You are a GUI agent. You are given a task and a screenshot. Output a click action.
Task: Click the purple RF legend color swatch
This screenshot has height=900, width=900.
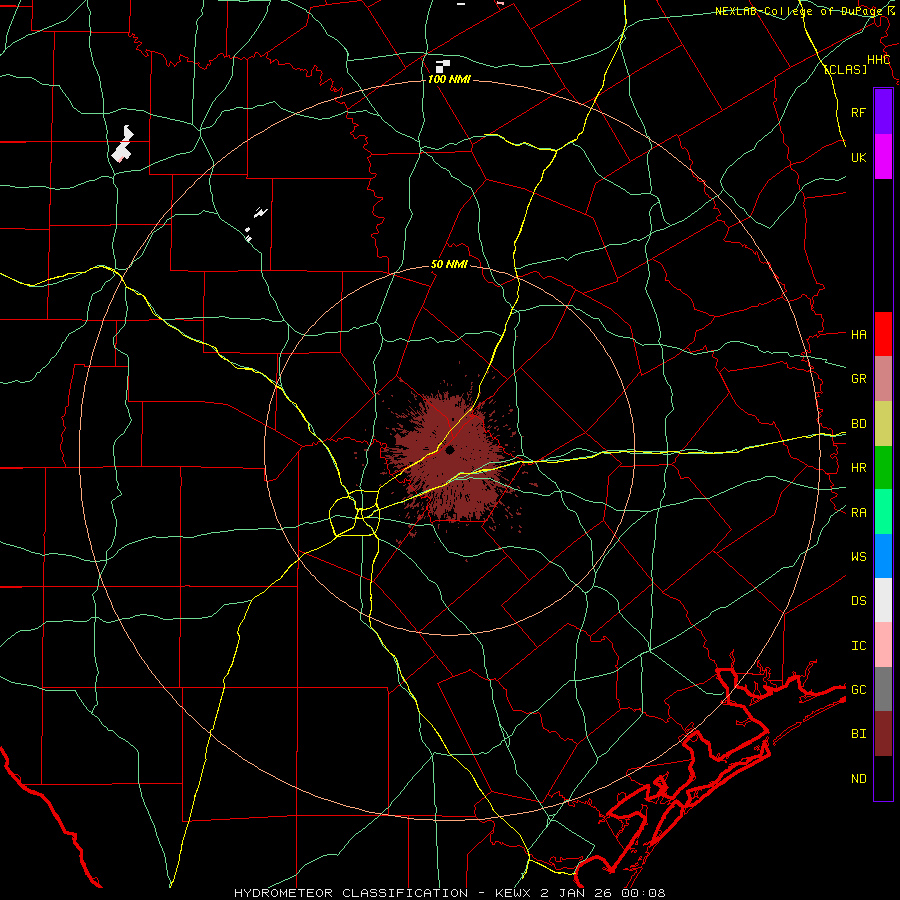click(x=883, y=112)
